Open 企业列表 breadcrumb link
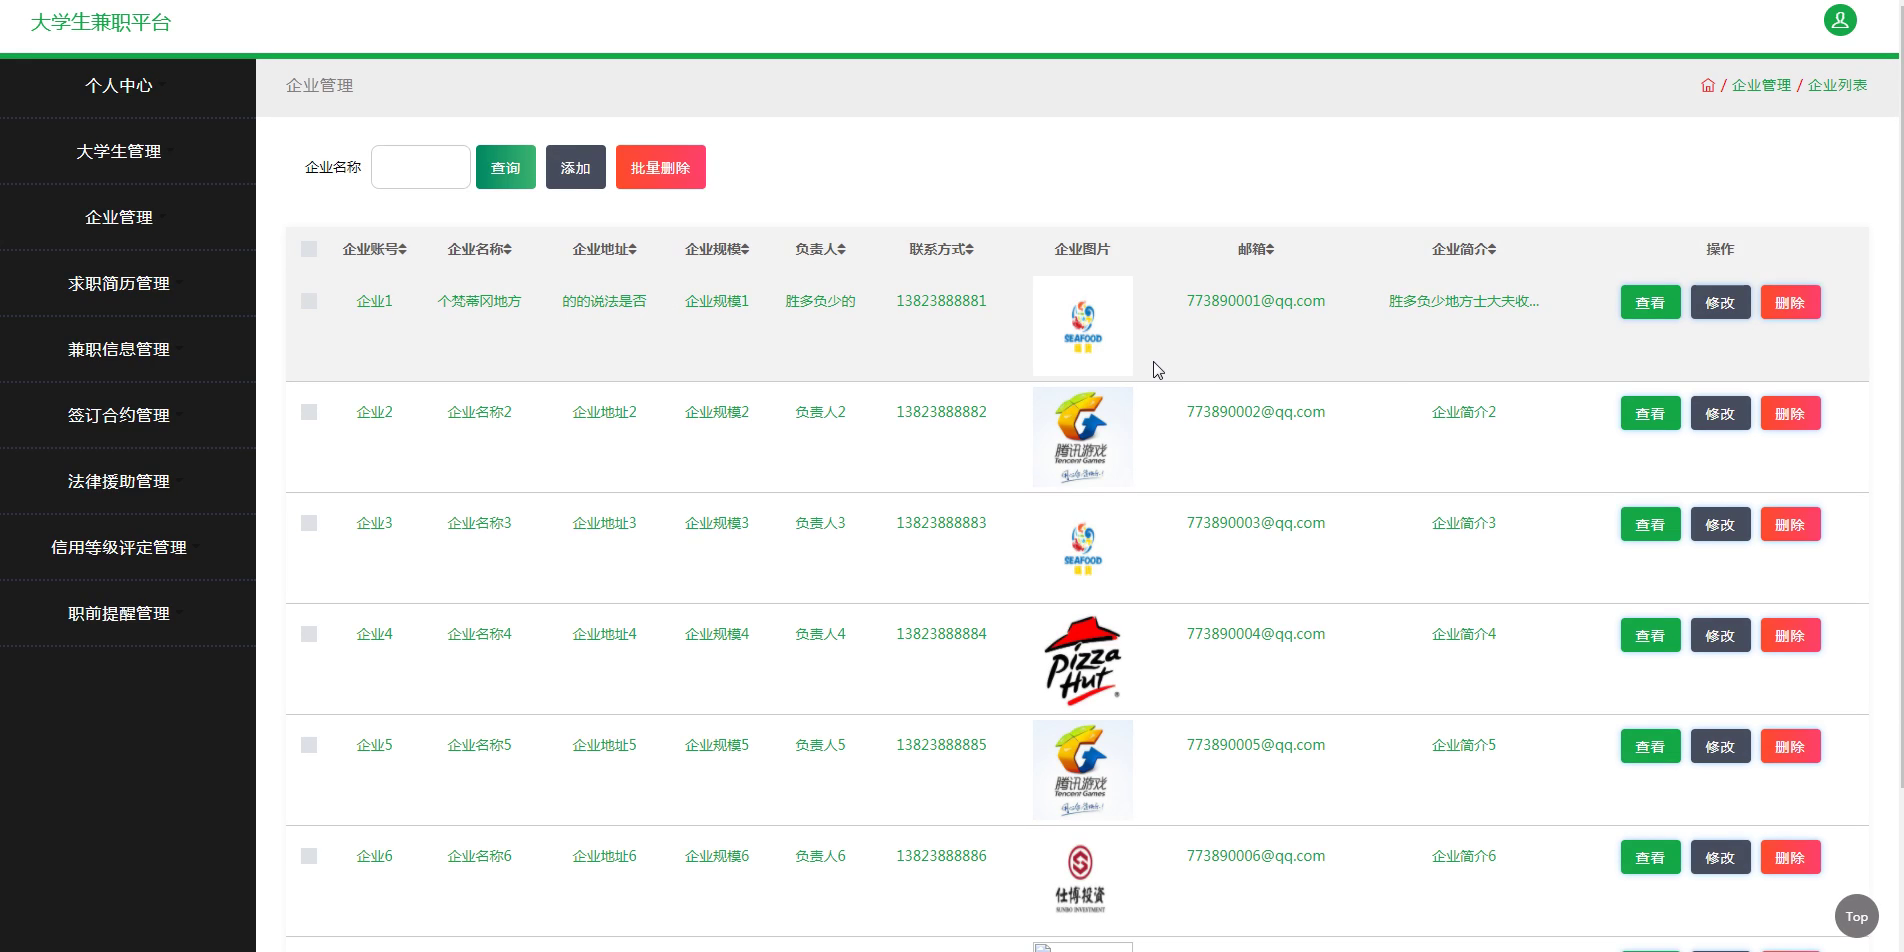The width and height of the screenshot is (1904, 952). [x=1838, y=85]
